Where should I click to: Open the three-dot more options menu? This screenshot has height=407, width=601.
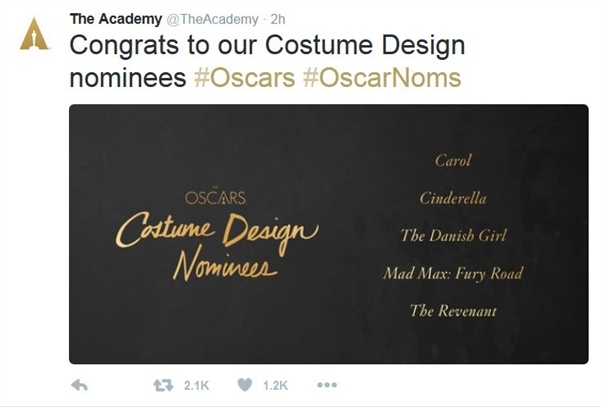[x=327, y=385]
